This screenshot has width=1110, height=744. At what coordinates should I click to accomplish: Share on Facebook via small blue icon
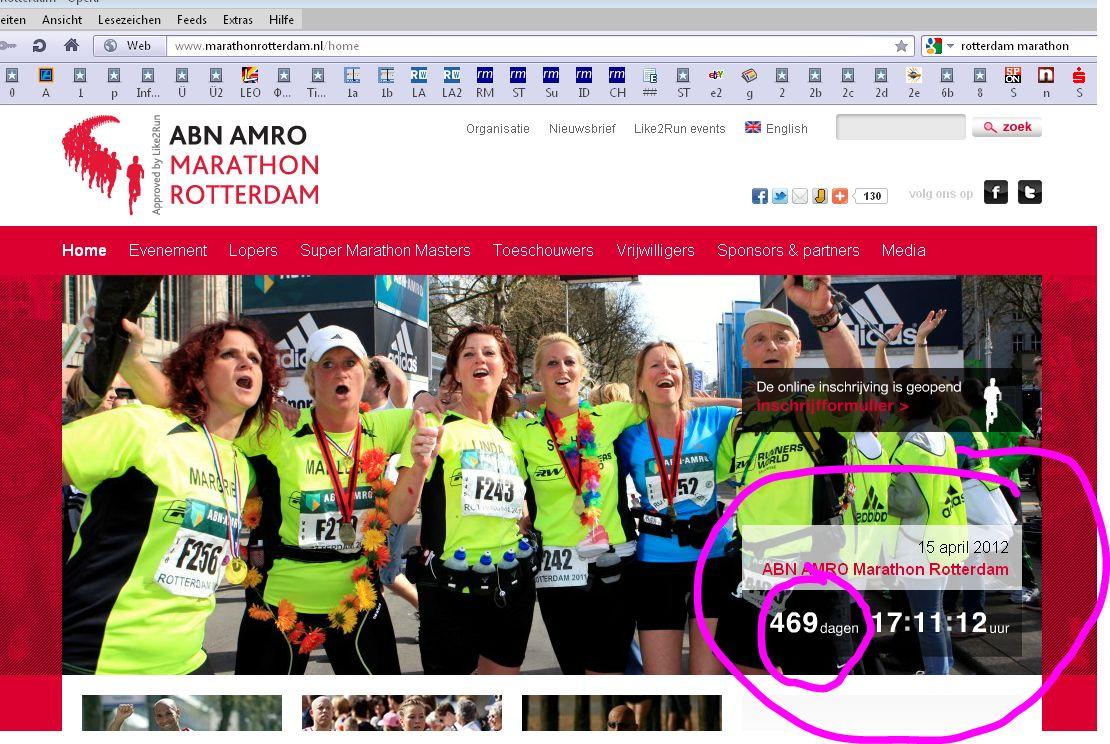pyautogui.click(x=760, y=196)
